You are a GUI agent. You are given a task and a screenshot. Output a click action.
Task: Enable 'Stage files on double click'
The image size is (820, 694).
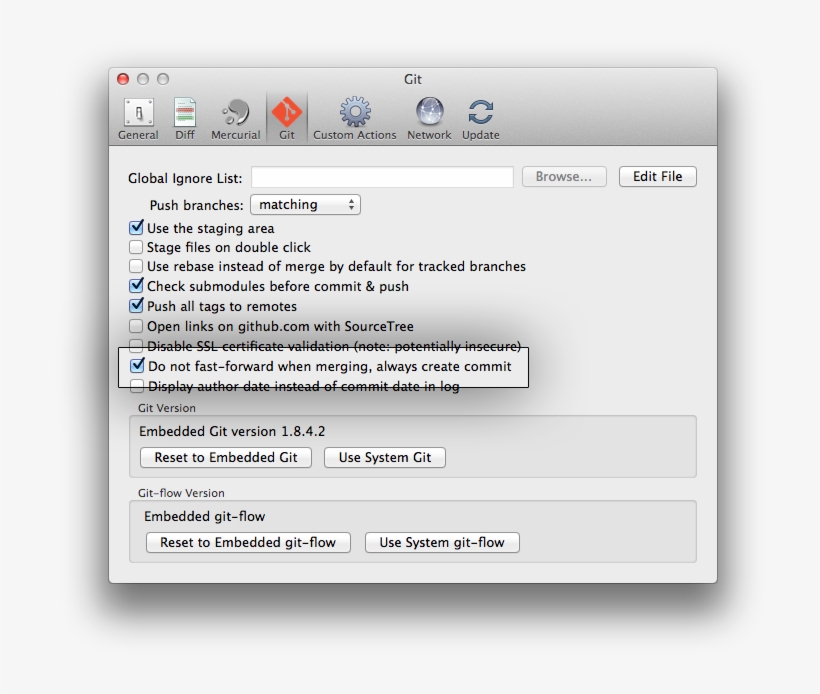click(136, 247)
